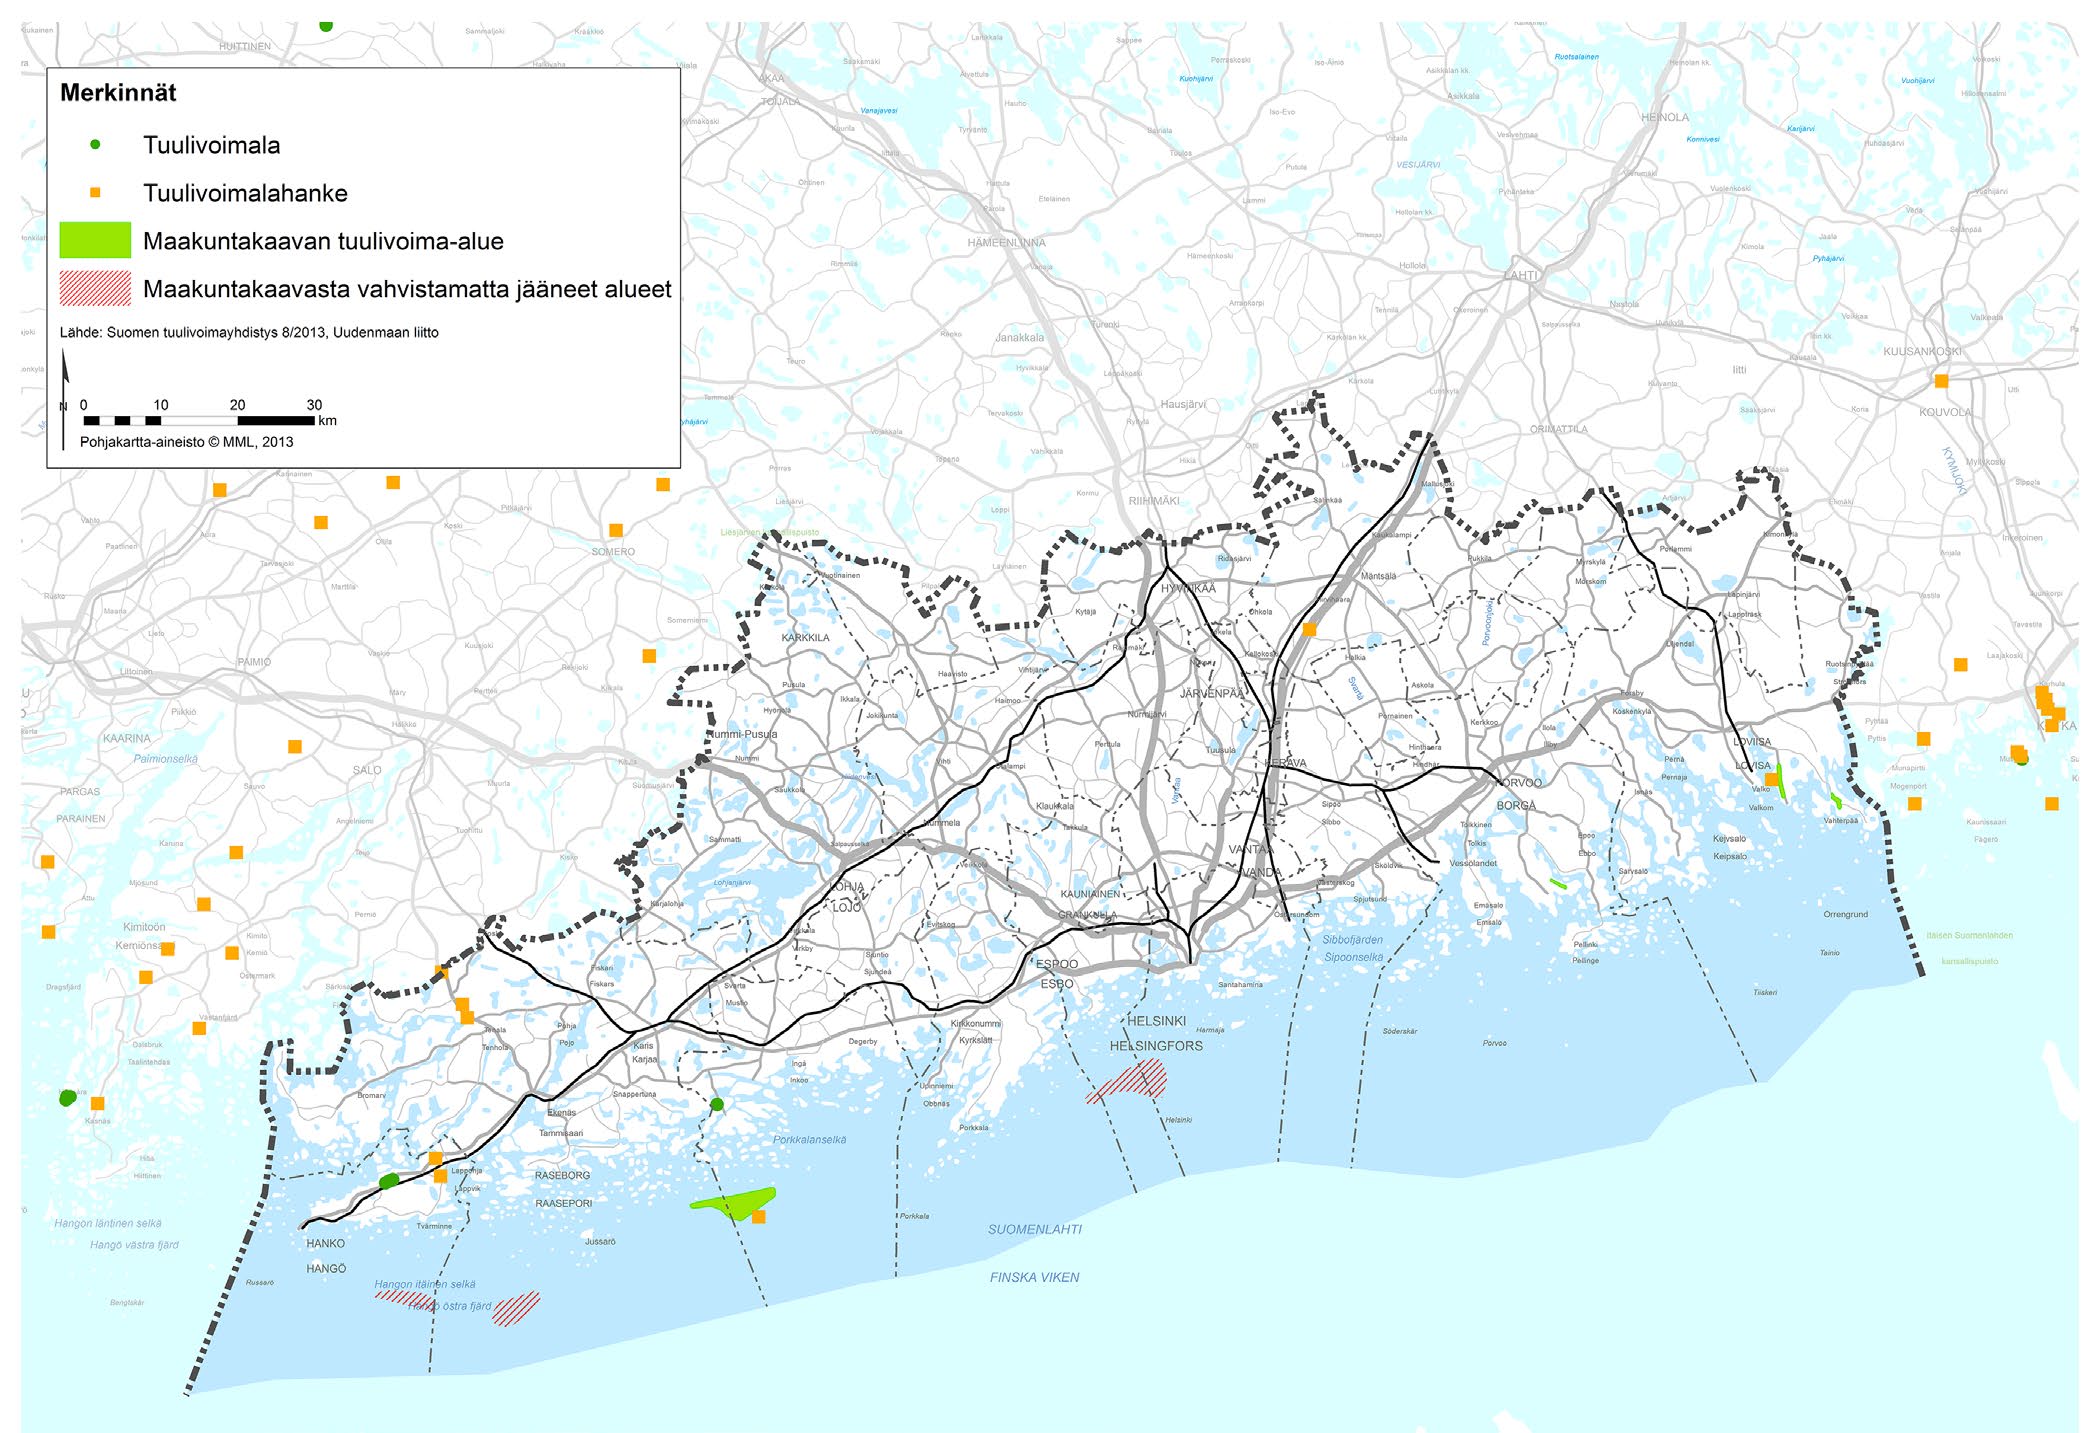Click the HELSINGFORS label
2098x1433 pixels.
(x=1156, y=1046)
